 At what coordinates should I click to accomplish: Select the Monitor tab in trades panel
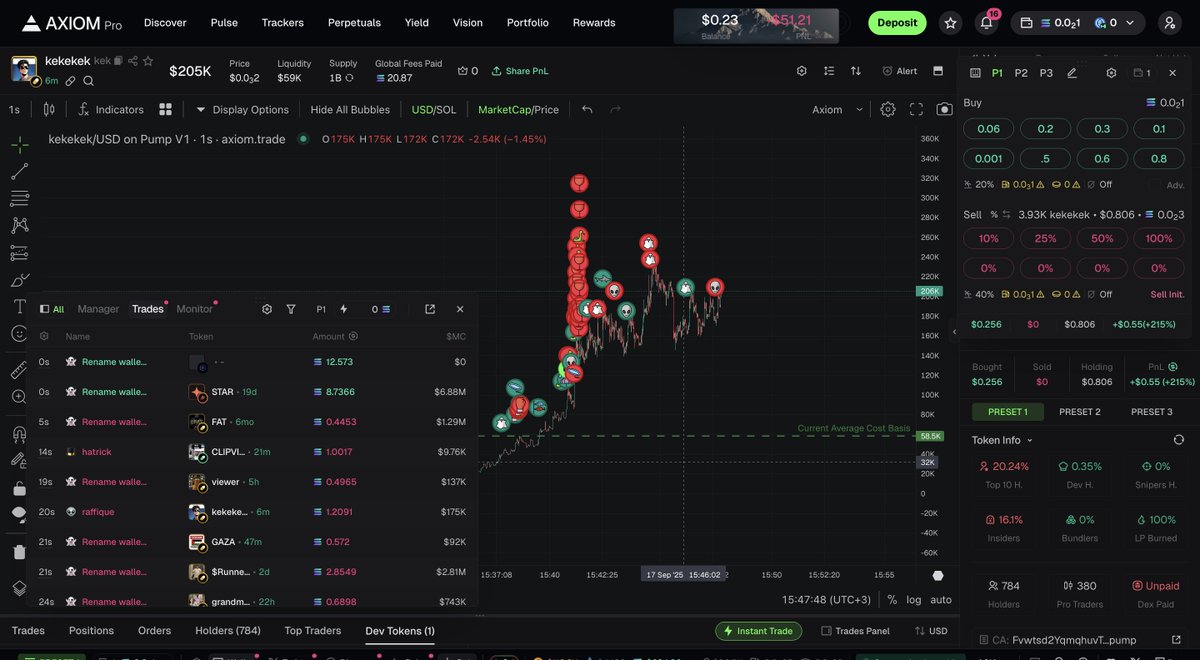click(195, 309)
